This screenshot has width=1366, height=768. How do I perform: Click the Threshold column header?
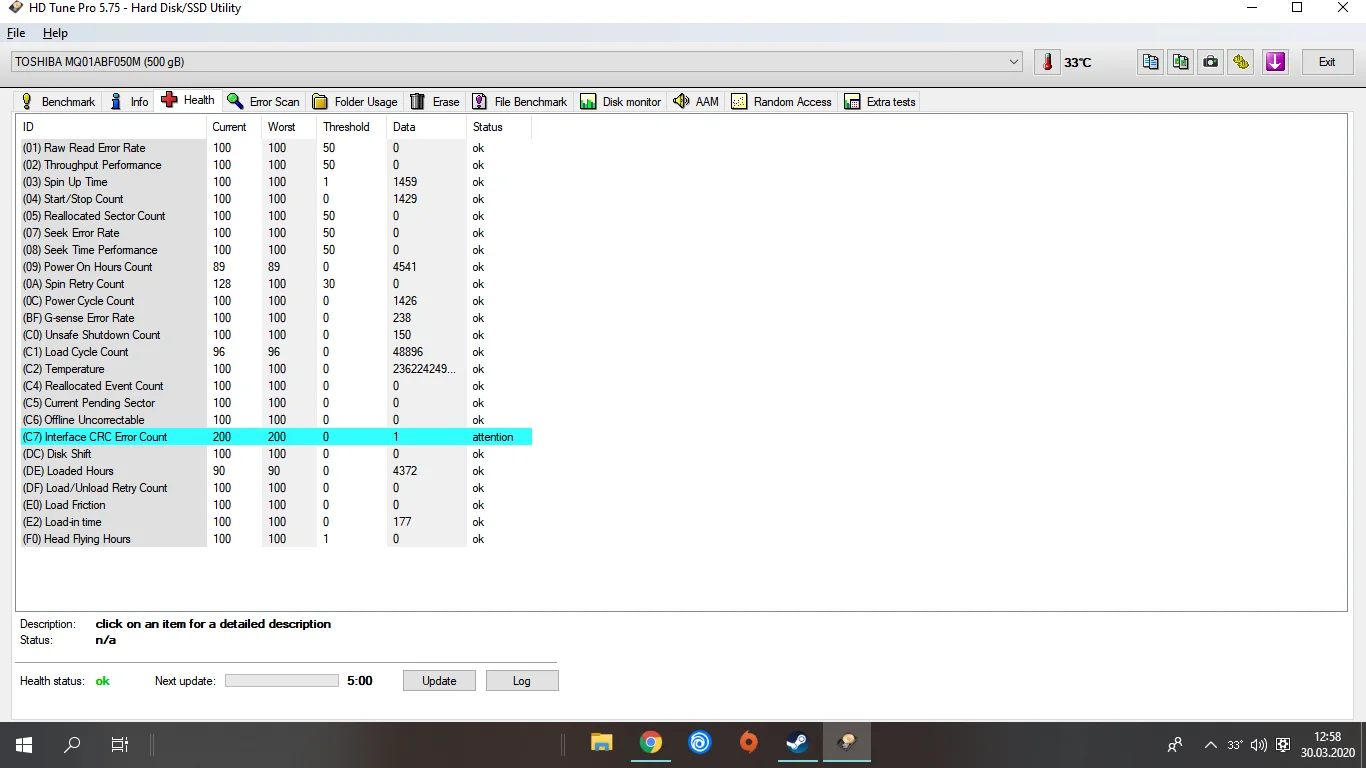point(351,127)
